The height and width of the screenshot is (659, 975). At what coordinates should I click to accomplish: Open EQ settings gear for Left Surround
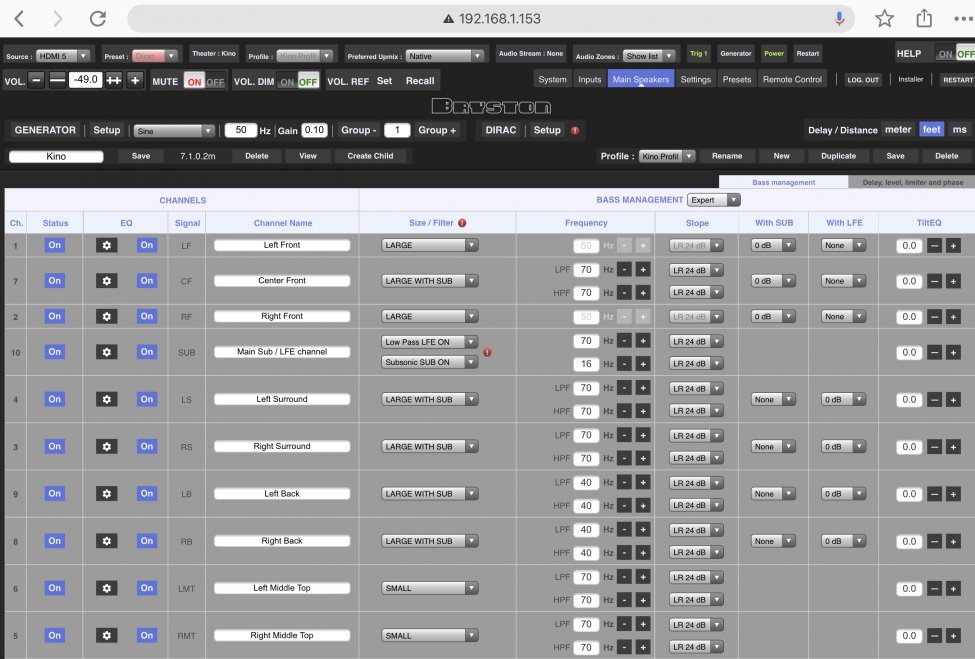pos(106,399)
